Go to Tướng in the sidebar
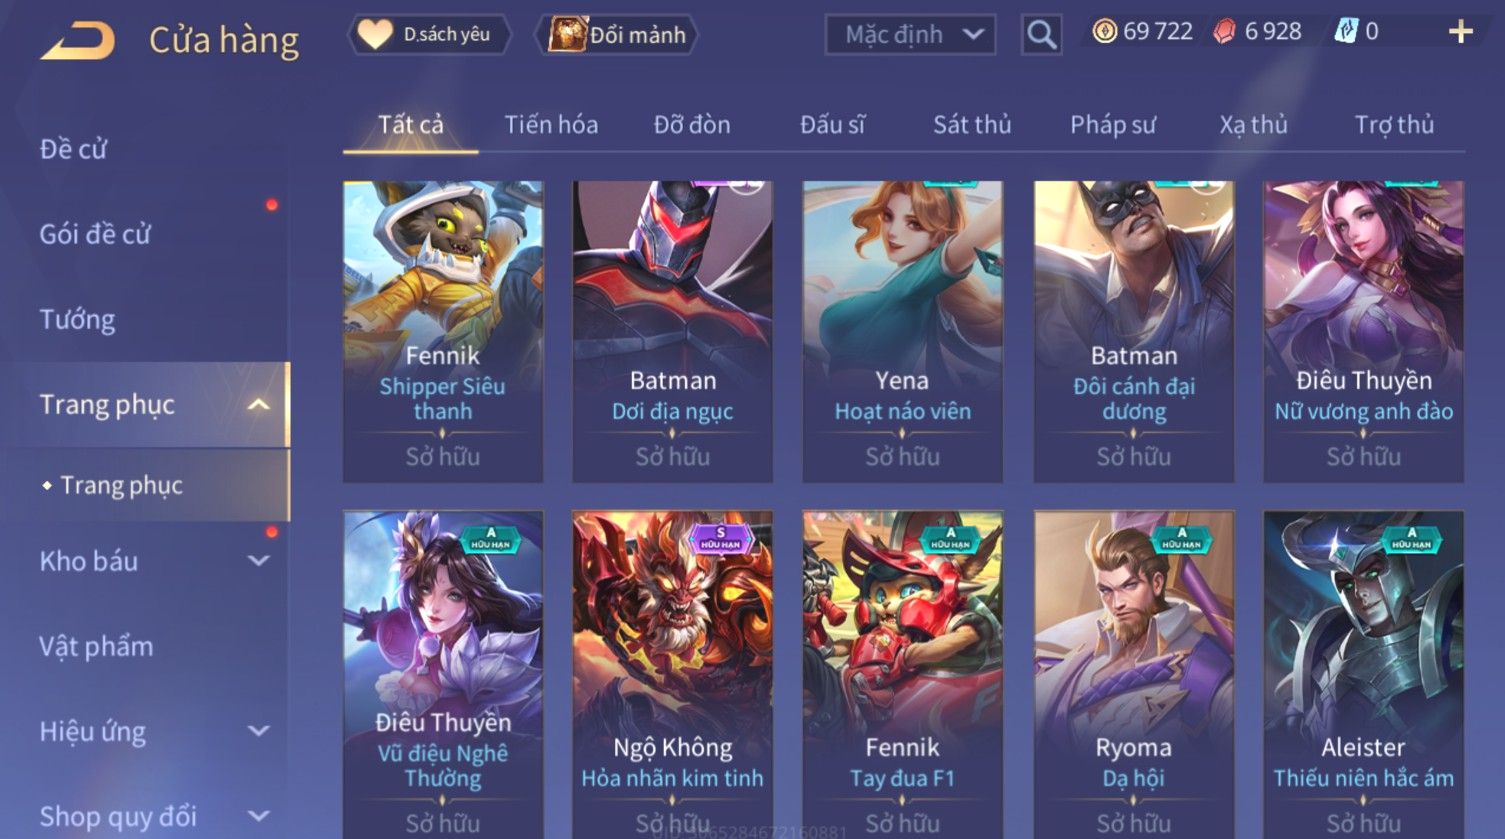 77,320
